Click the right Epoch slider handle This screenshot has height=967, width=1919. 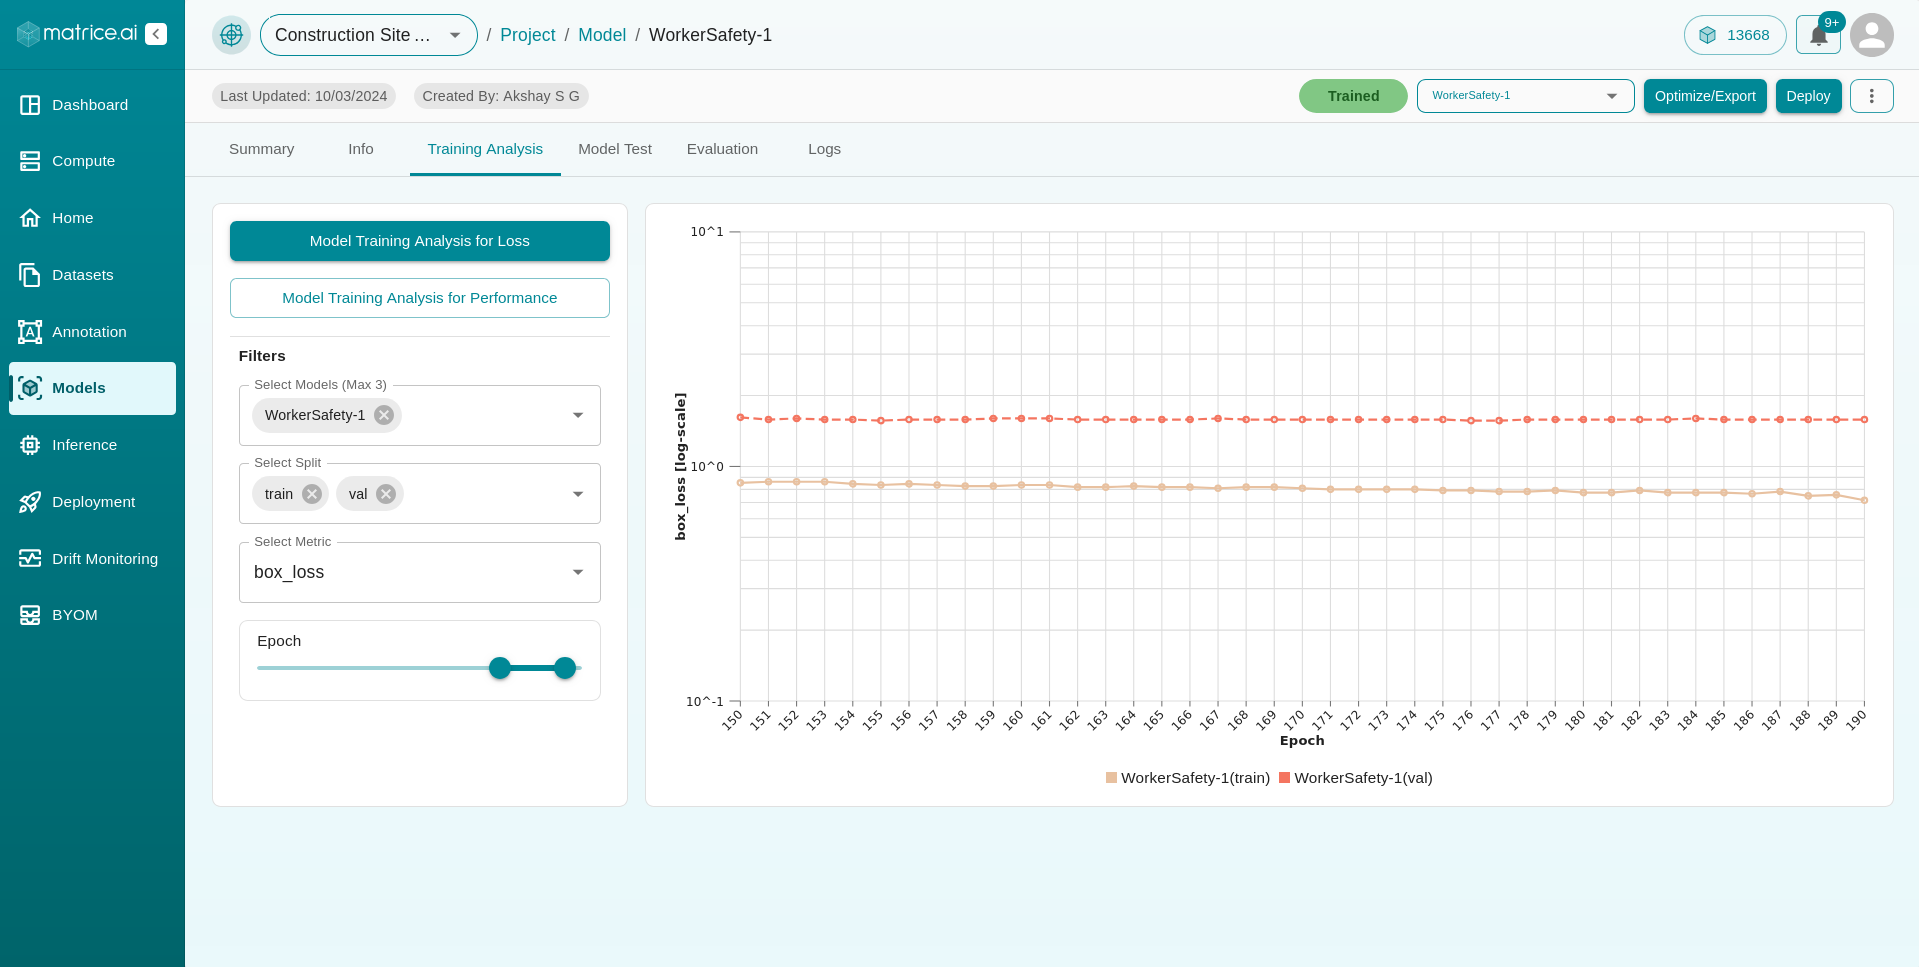(565, 668)
